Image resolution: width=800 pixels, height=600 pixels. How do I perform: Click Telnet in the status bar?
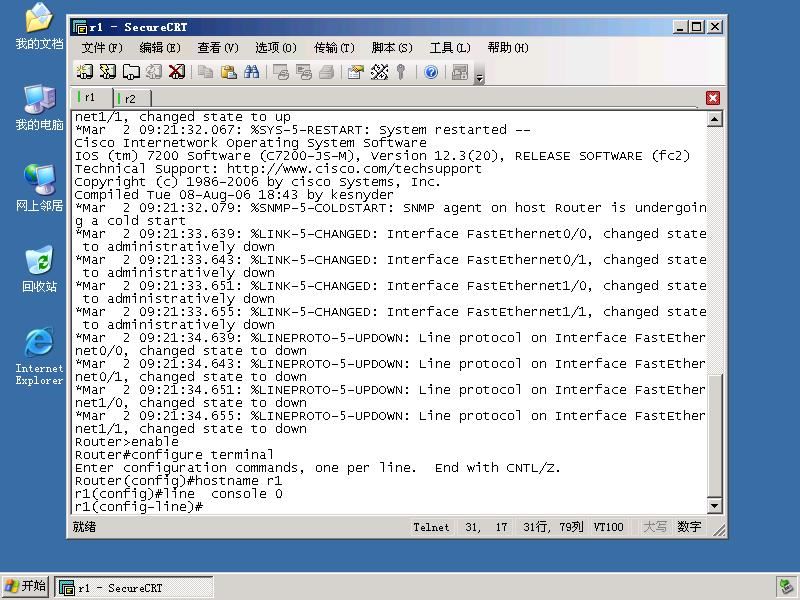(432, 528)
